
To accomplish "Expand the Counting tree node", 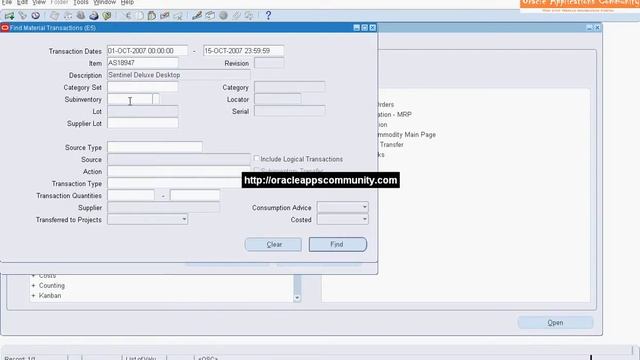I will pyautogui.click(x=33, y=286).
